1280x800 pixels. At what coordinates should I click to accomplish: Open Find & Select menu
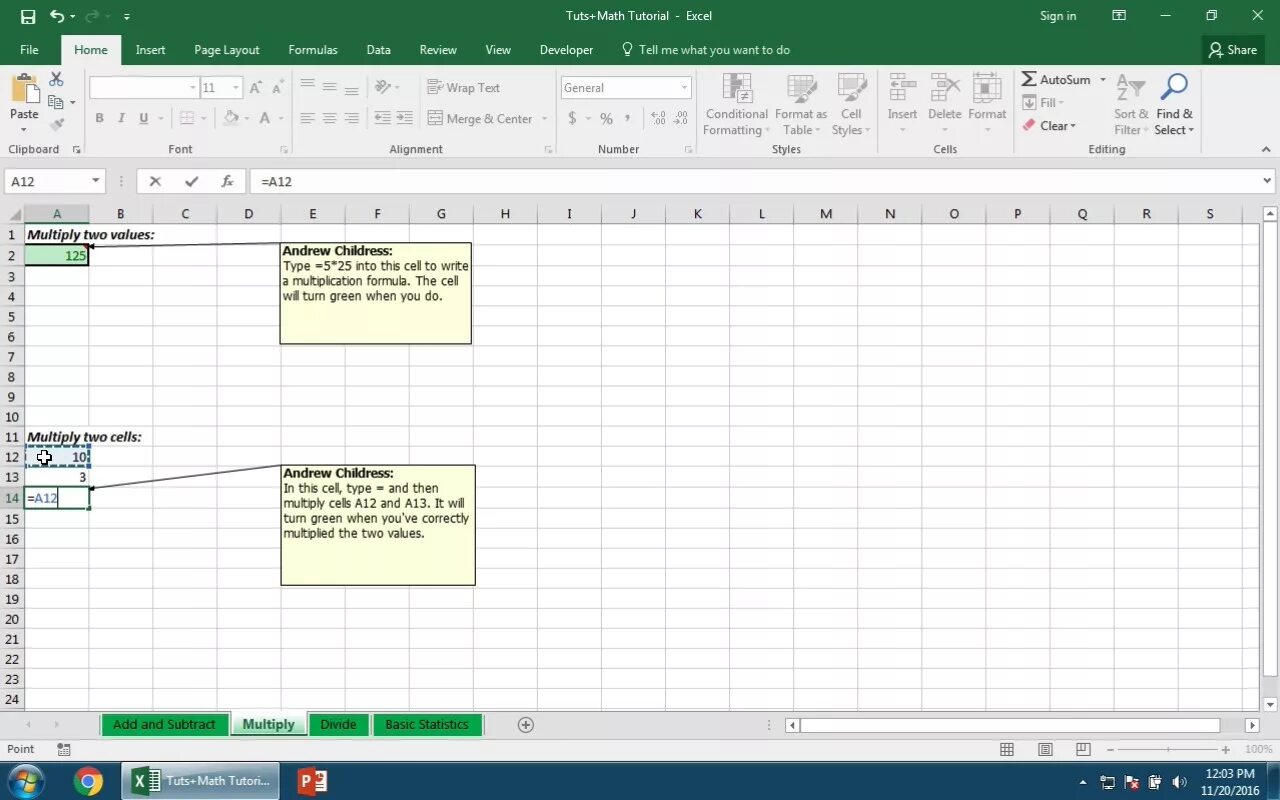1174,105
